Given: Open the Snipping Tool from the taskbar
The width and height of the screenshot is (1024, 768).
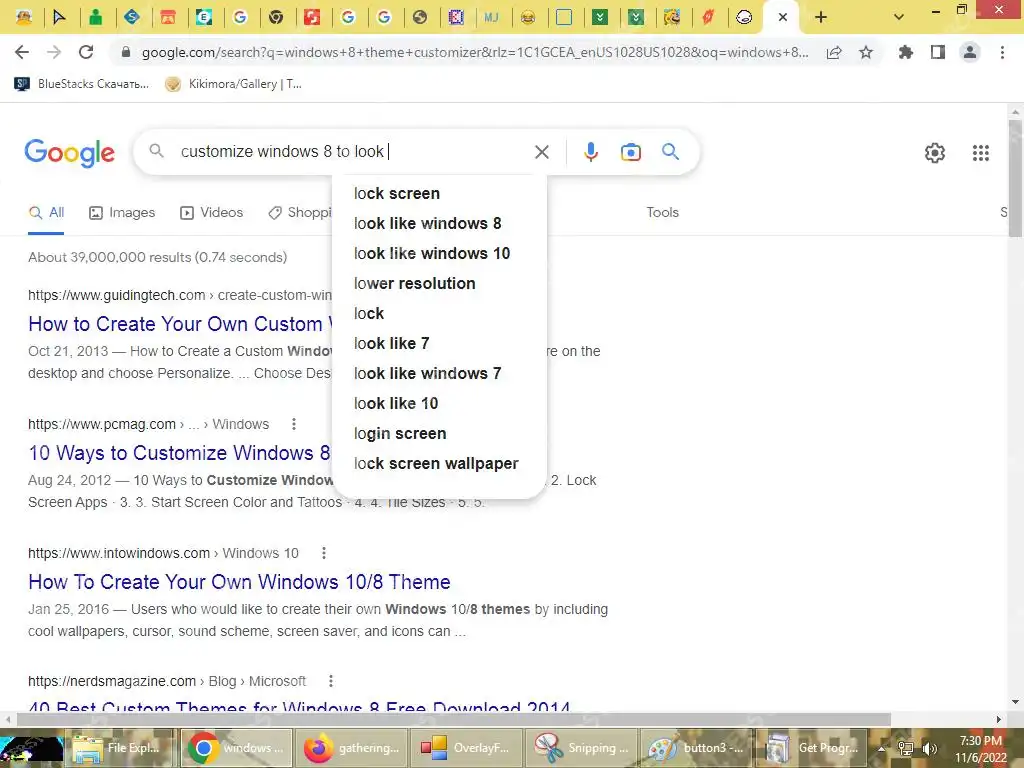Looking at the screenshot, I should click(x=581, y=748).
